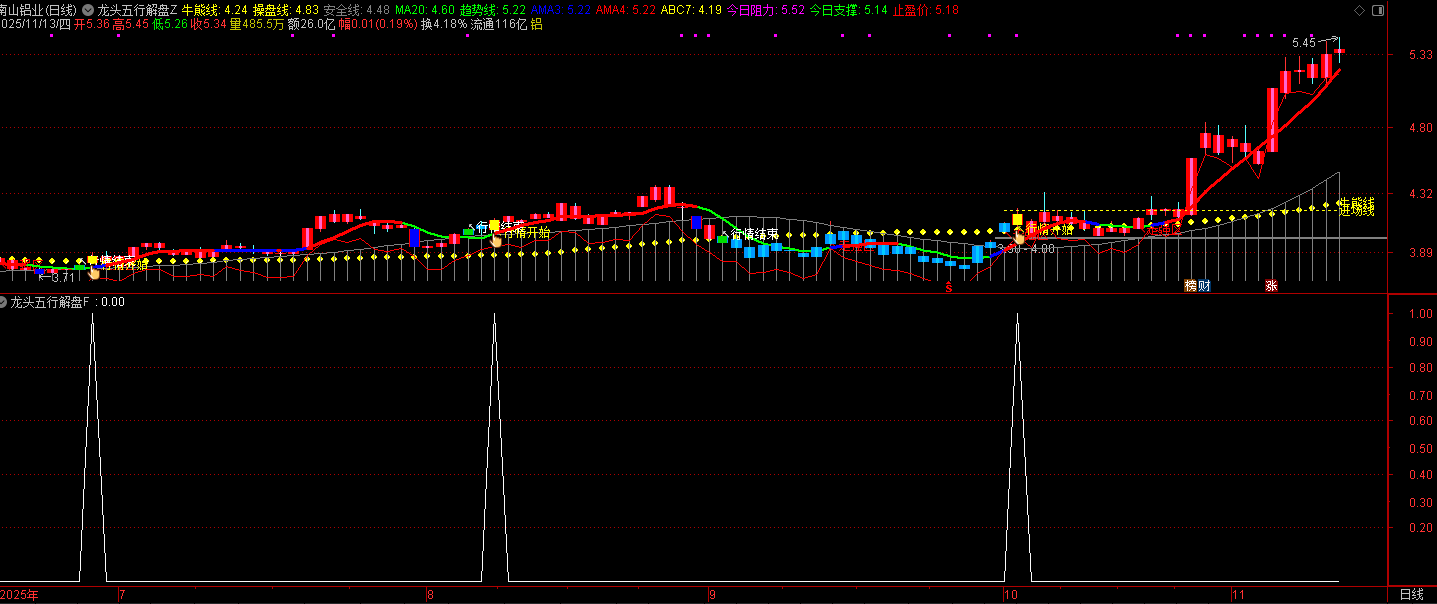The height and width of the screenshot is (604, 1437).
Task: Click the 南山铝业(日线) stock title
Action: pyautogui.click(x=38, y=9)
